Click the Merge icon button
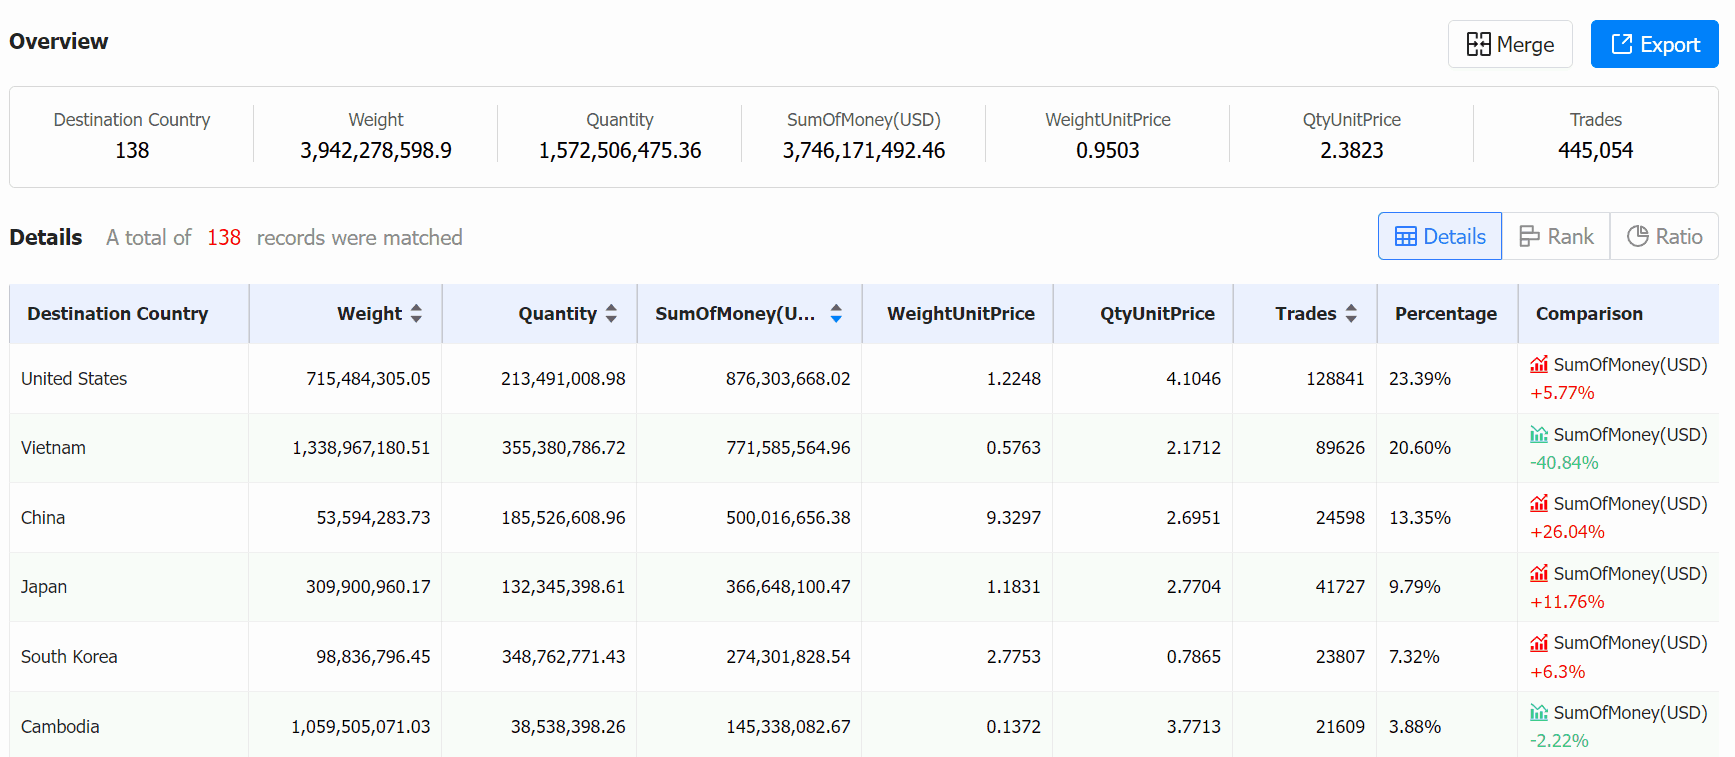This screenshot has height=757, width=1735. pos(1510,44)
